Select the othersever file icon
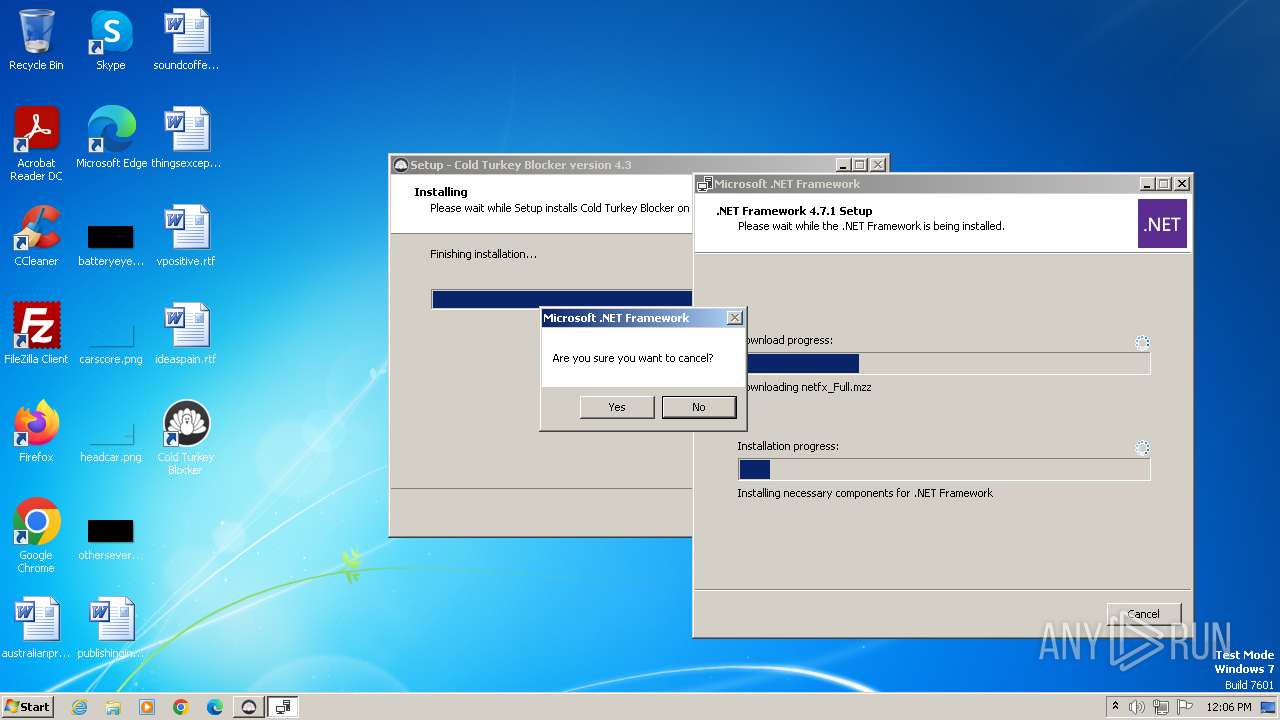The width and height of the screenshot is (1280, 720). [x=110, y=537]
